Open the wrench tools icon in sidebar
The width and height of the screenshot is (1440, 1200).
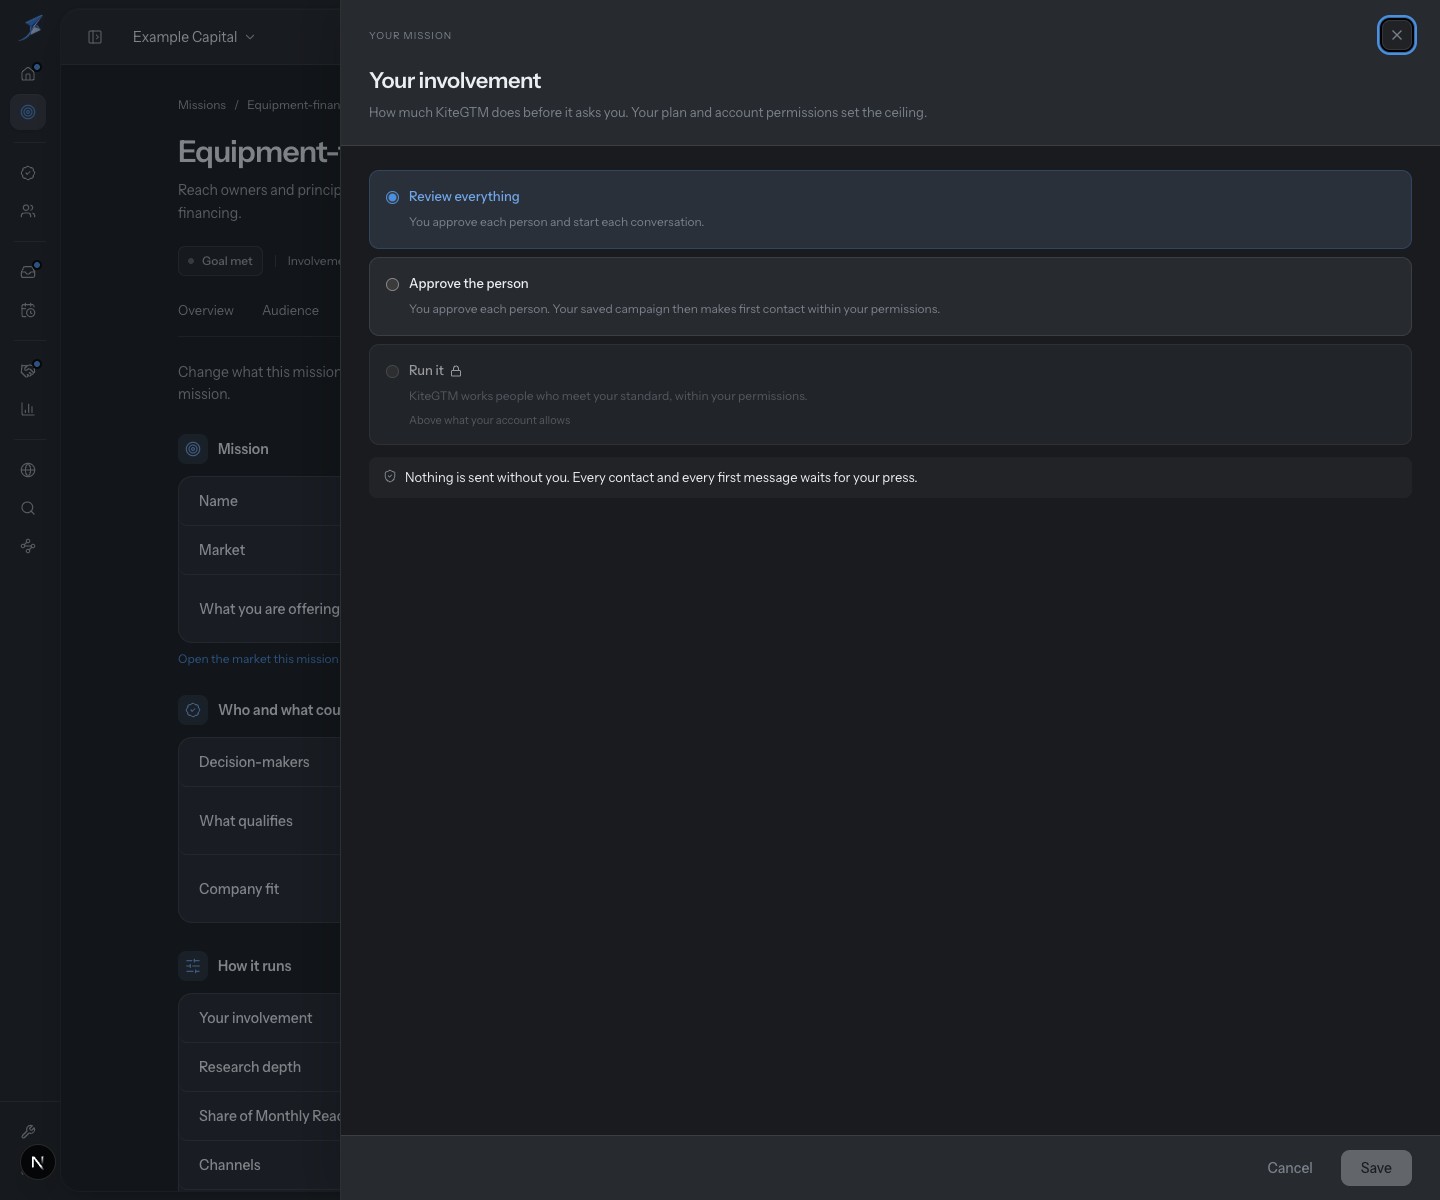pos(28,1132)
